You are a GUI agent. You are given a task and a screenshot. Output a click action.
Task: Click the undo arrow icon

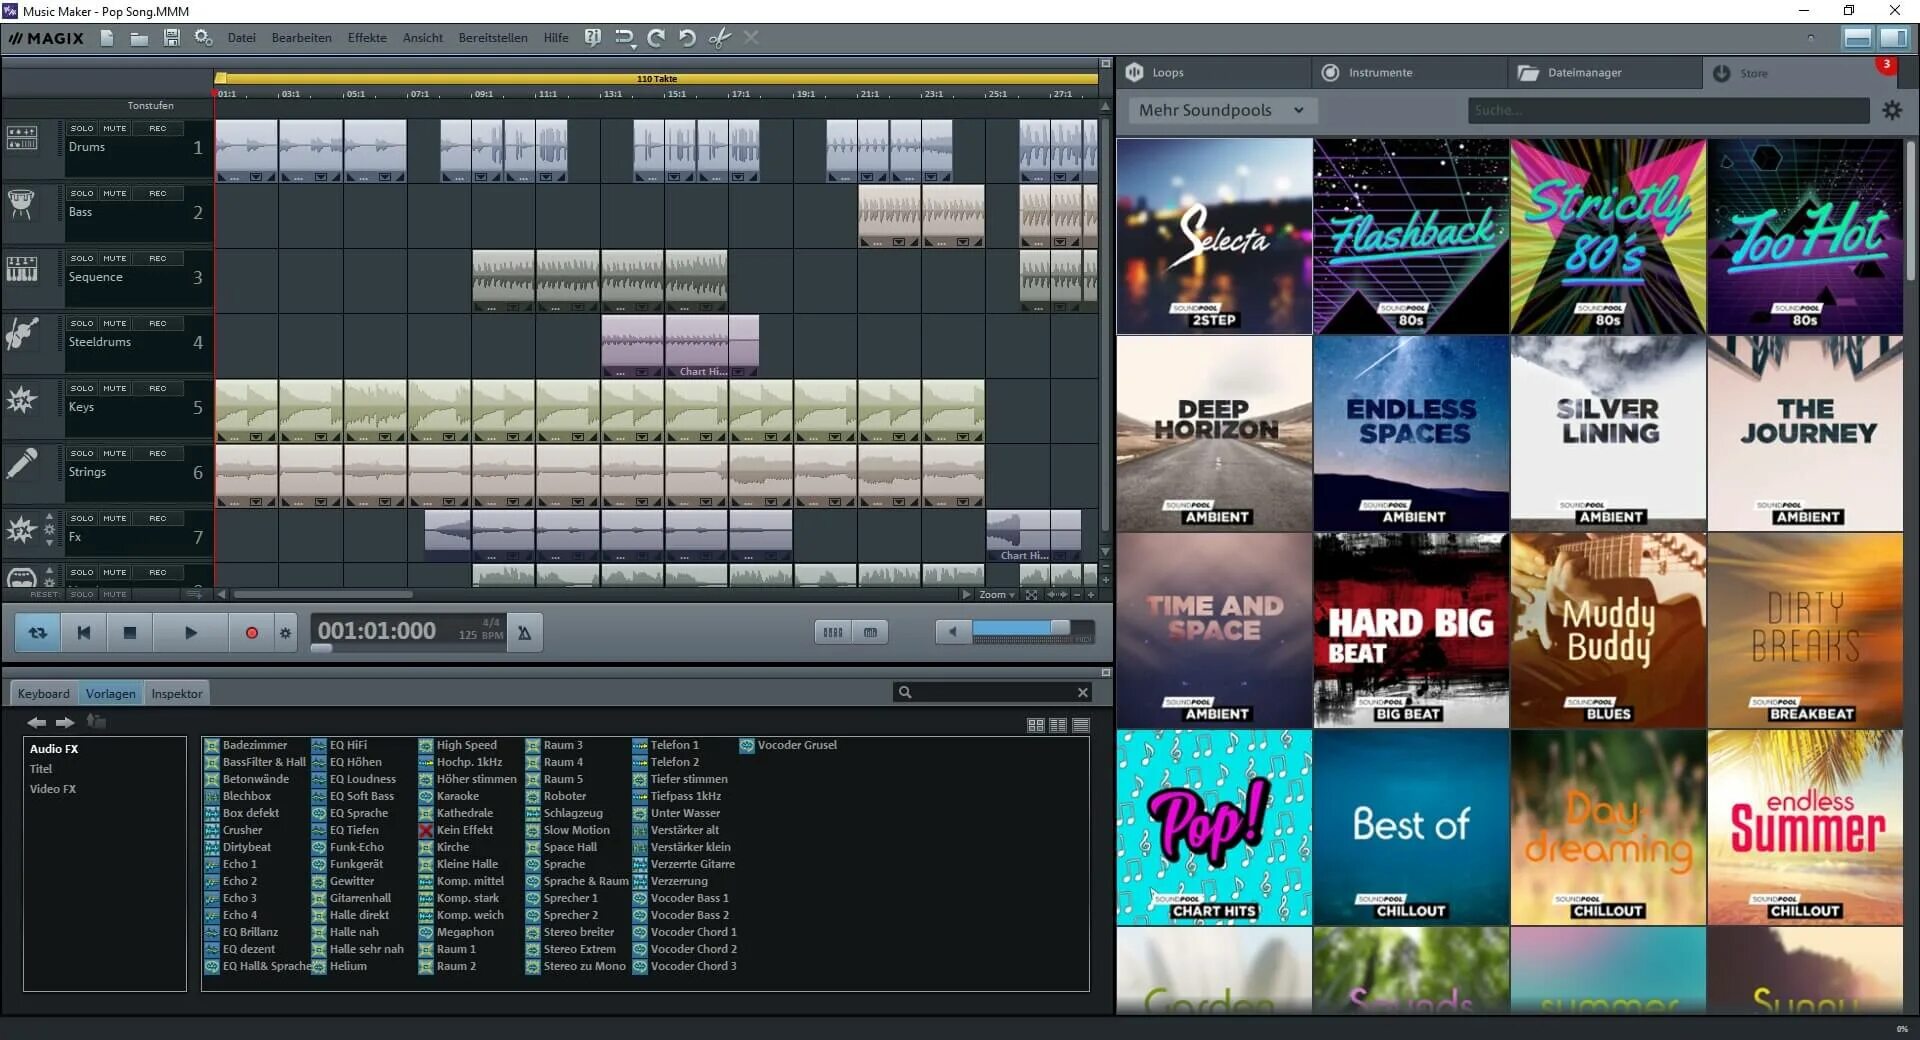coord(687,38)
